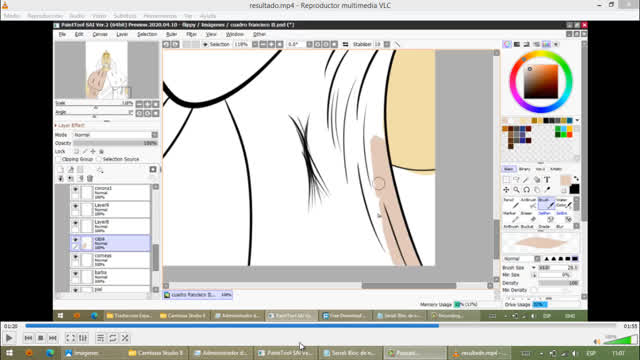Click zoom-in plus button beside the Scale slider
Image resolution: width=640 pixels, height=360 pixels.
point(147,104)
